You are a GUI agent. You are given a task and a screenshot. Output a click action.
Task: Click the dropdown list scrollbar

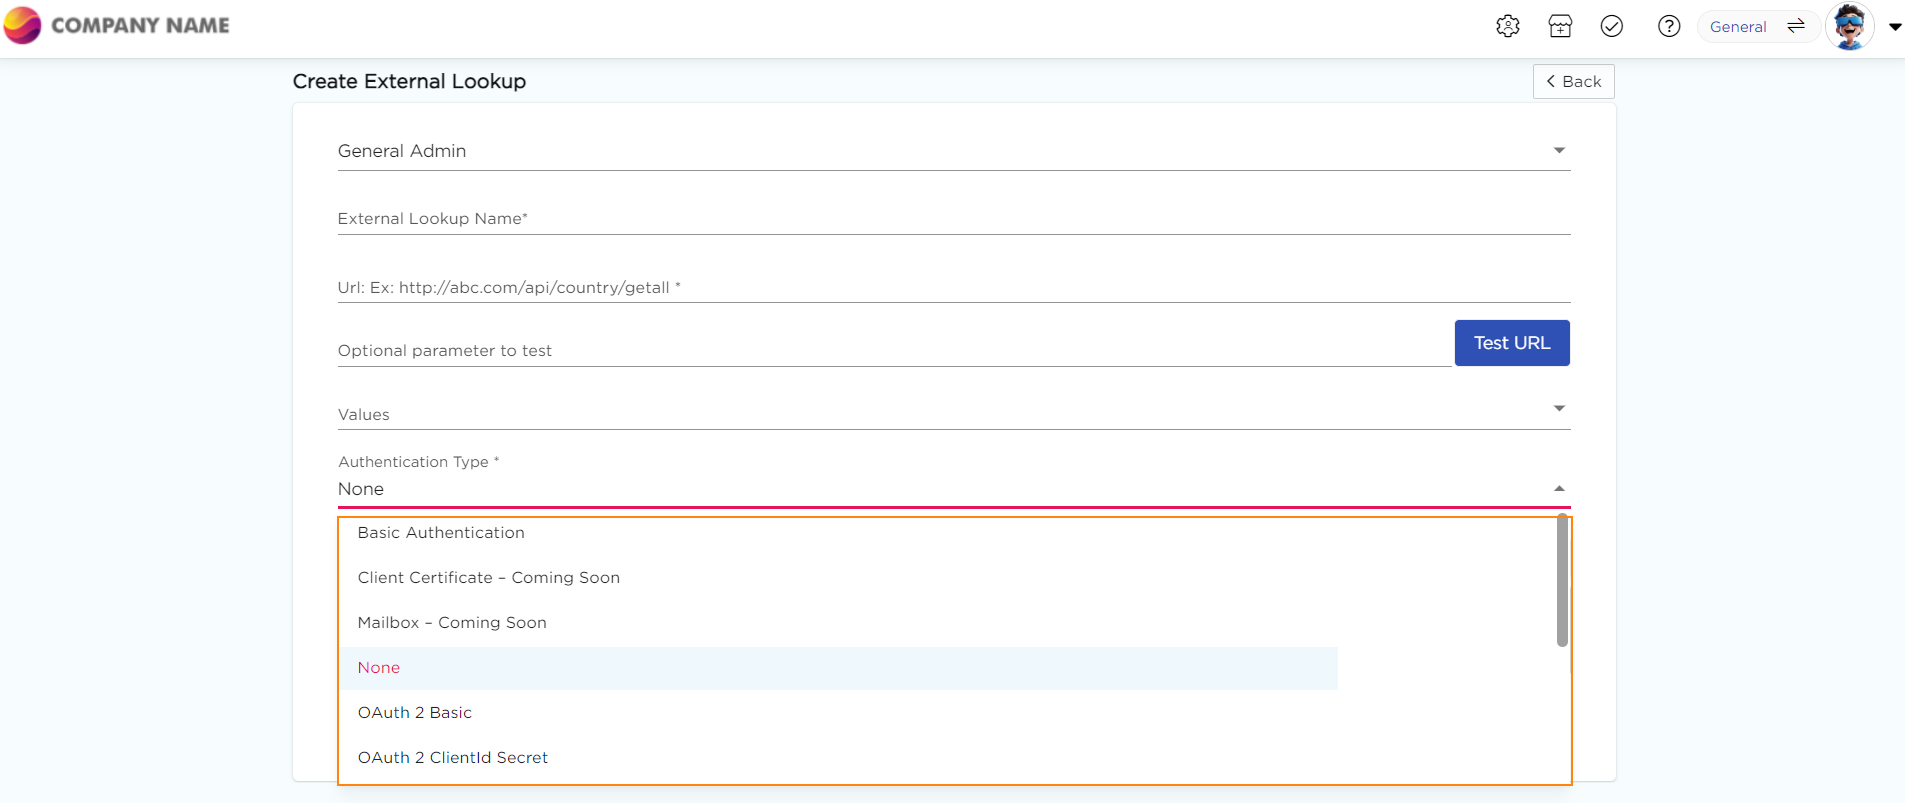point(1562,581)
